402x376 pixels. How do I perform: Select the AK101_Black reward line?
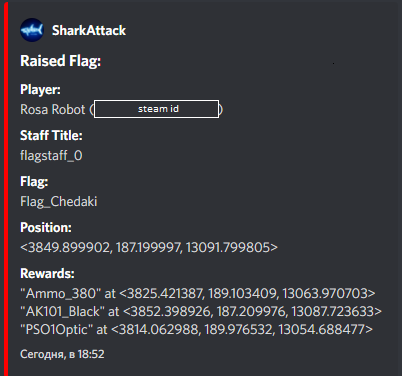(201, 312)
